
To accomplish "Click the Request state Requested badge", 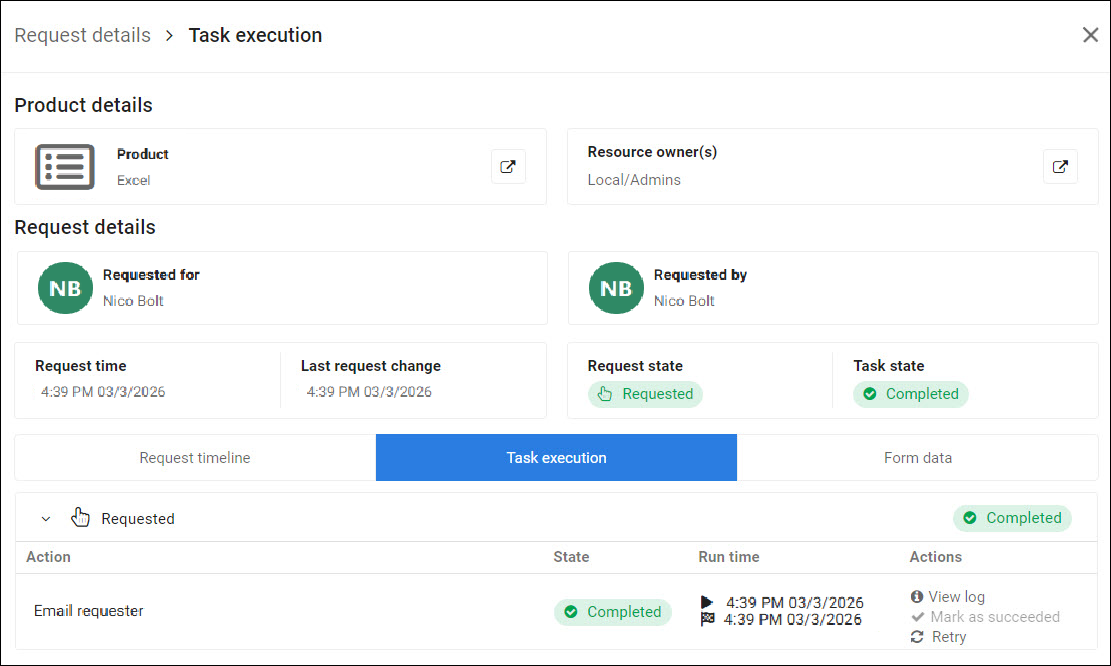I will pos(645,394).
